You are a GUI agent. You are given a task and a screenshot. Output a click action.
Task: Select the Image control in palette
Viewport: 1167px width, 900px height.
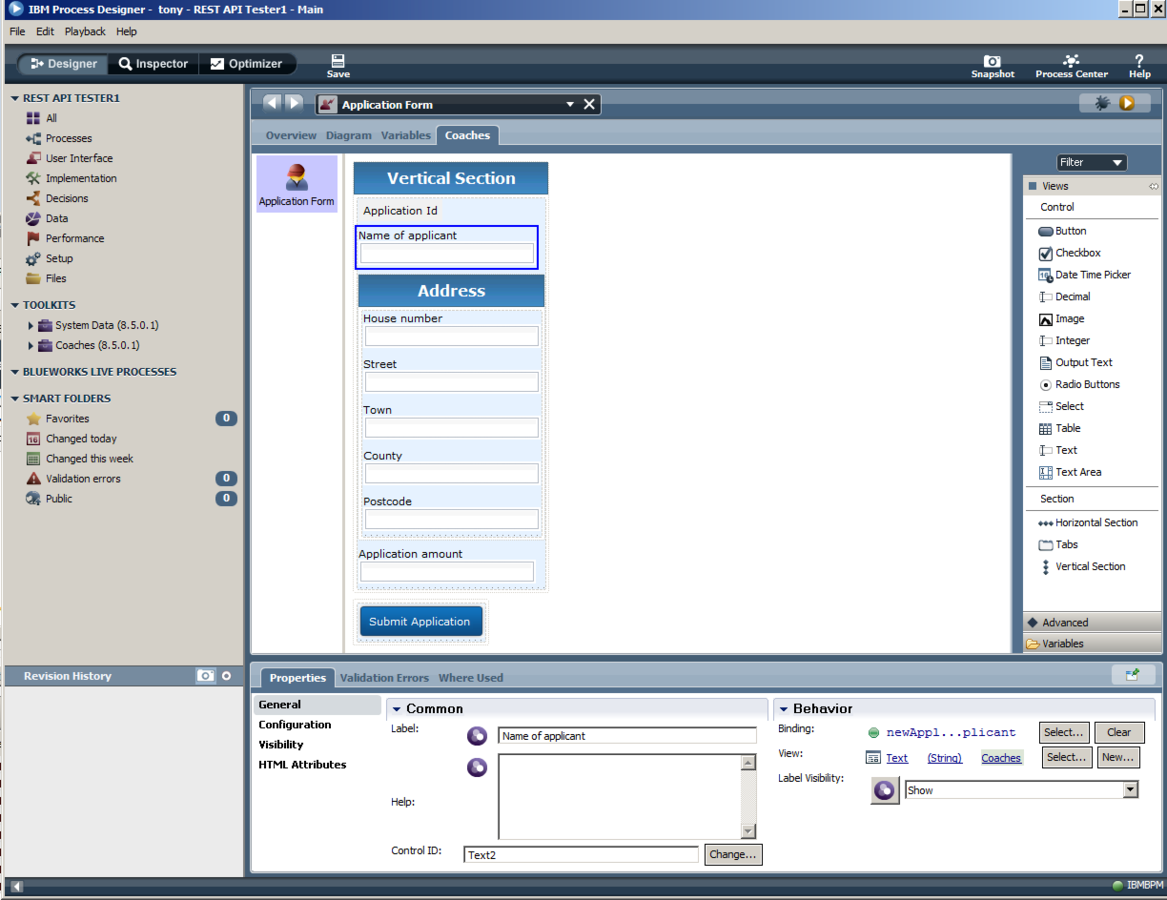coord(1061,319)
